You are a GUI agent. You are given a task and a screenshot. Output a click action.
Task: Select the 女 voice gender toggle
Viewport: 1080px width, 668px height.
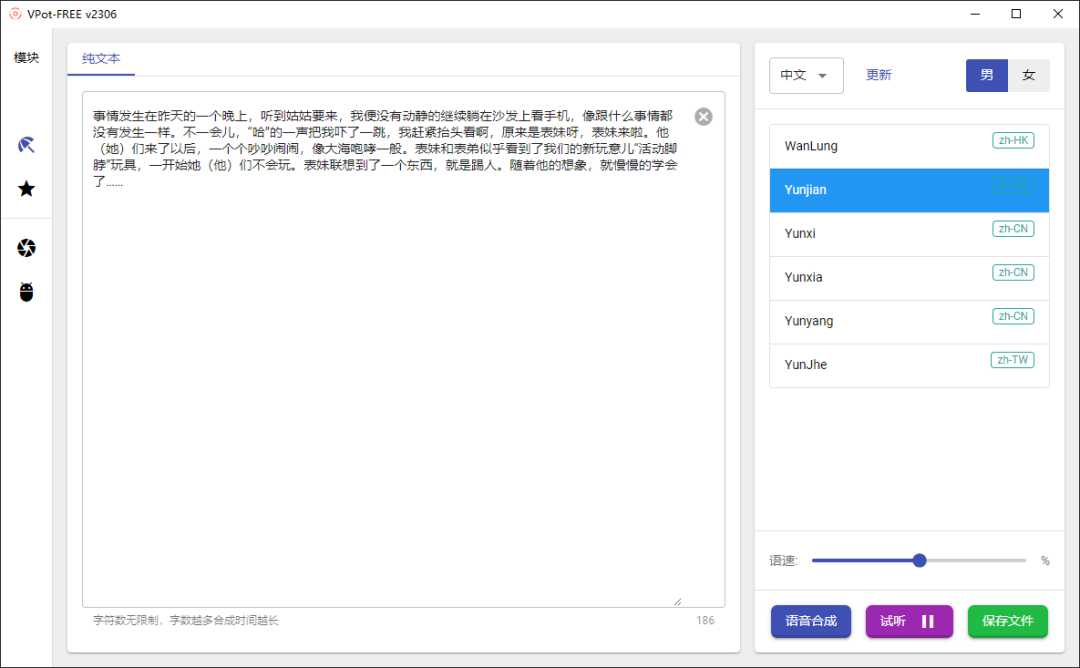[1028, 75]
